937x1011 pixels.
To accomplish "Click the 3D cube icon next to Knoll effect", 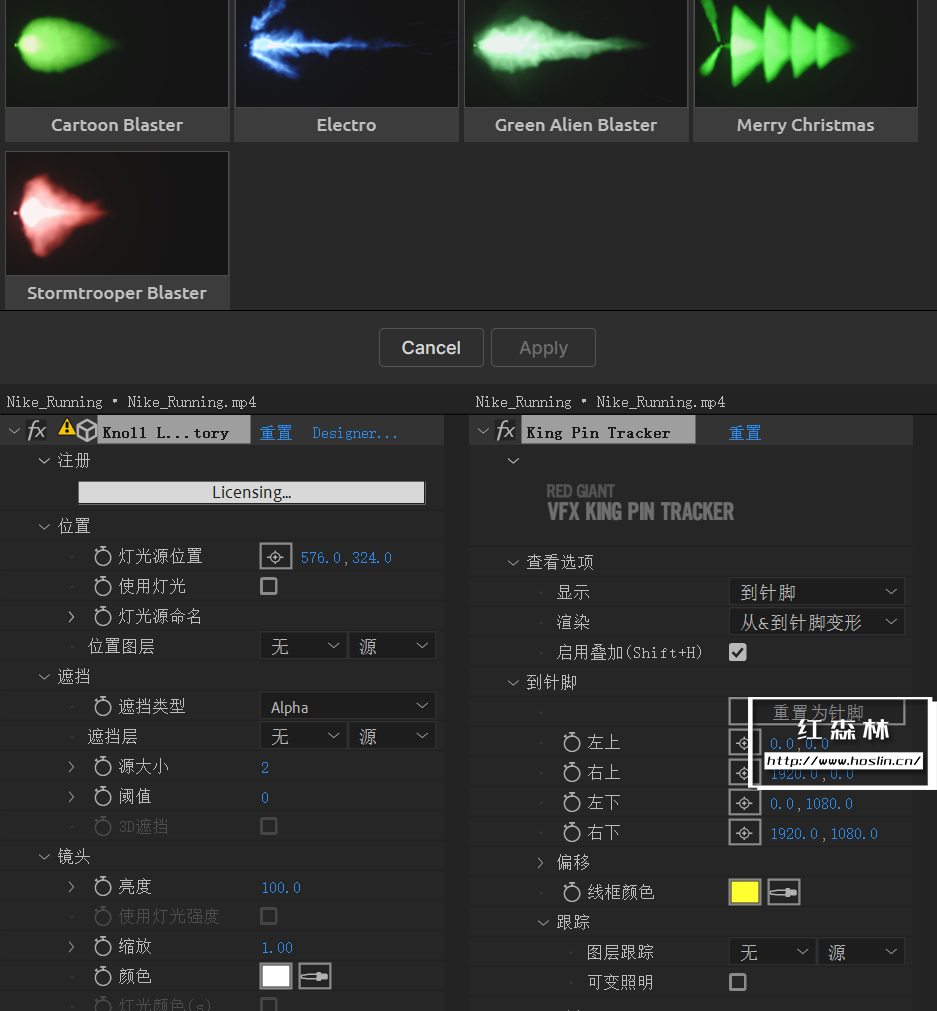I will coord(86,430).
